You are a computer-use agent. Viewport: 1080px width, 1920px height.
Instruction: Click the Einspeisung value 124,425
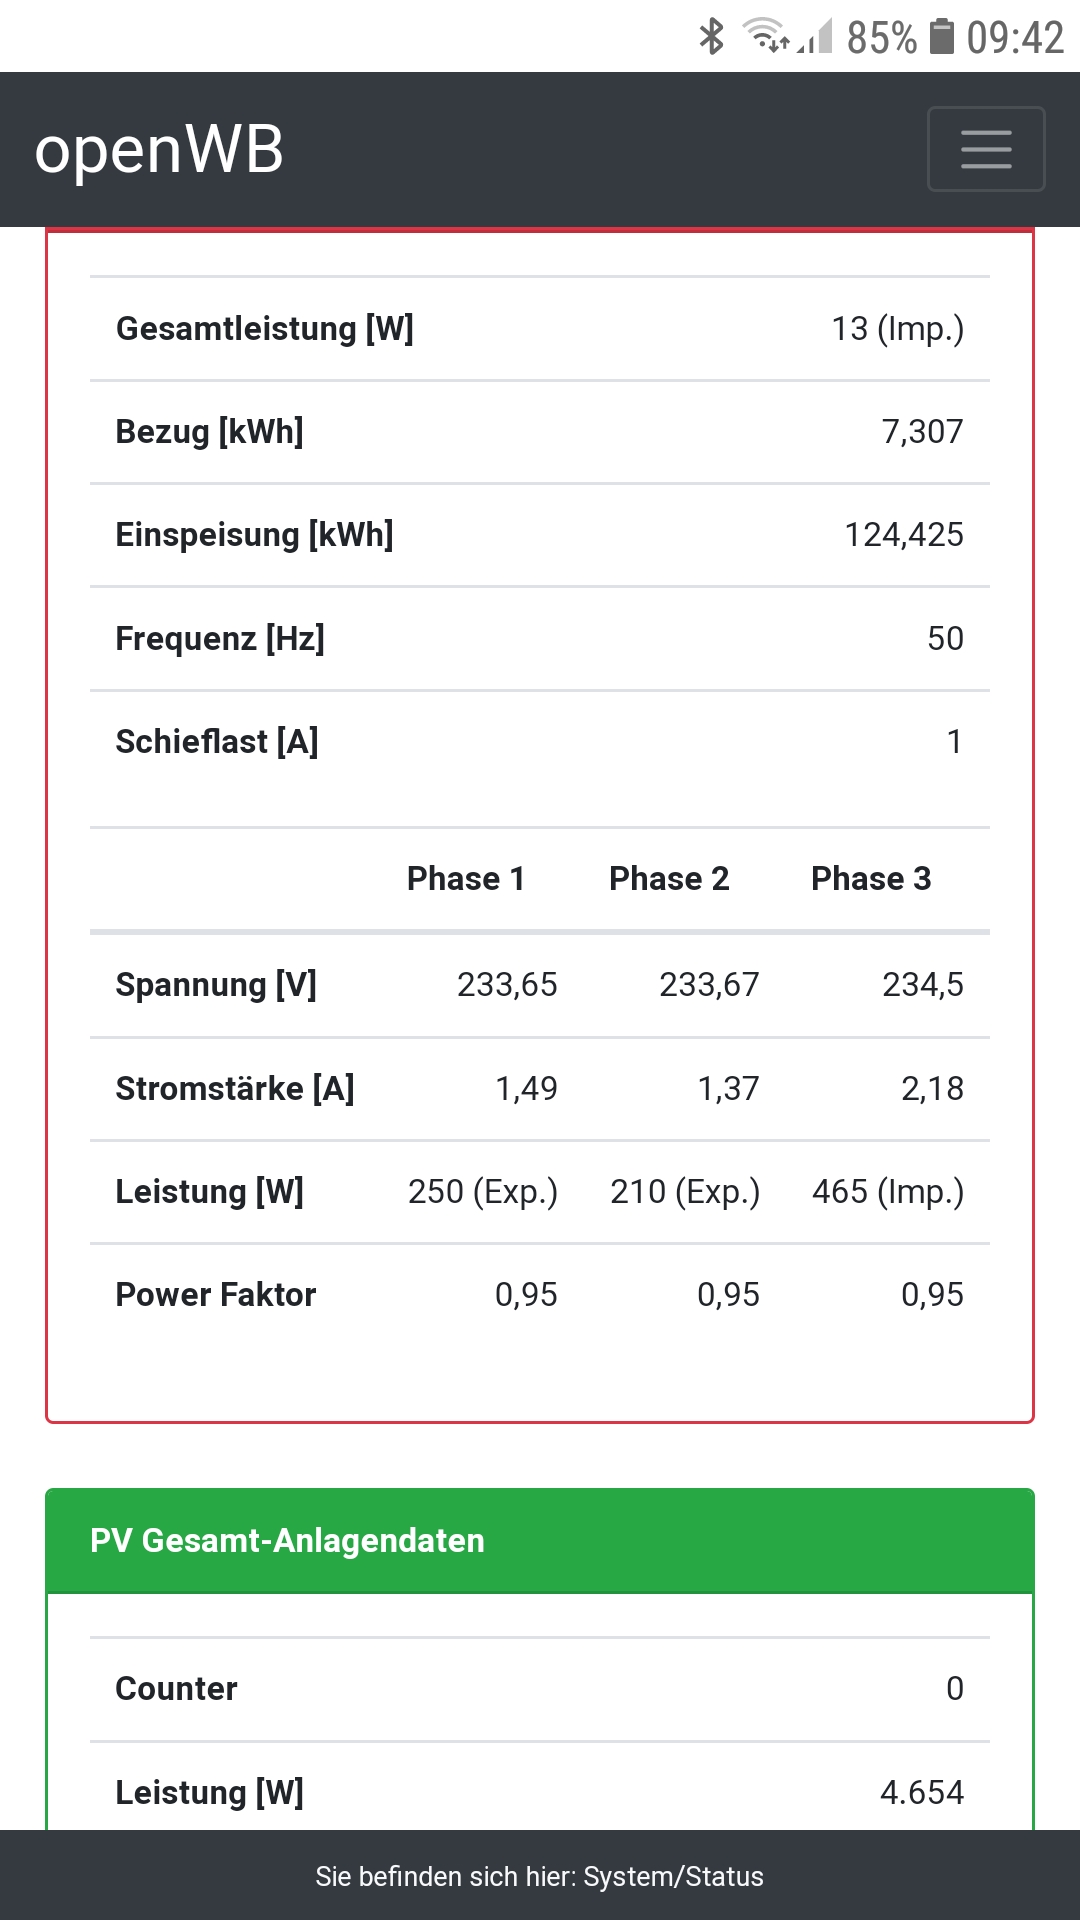tap(903, 535)
